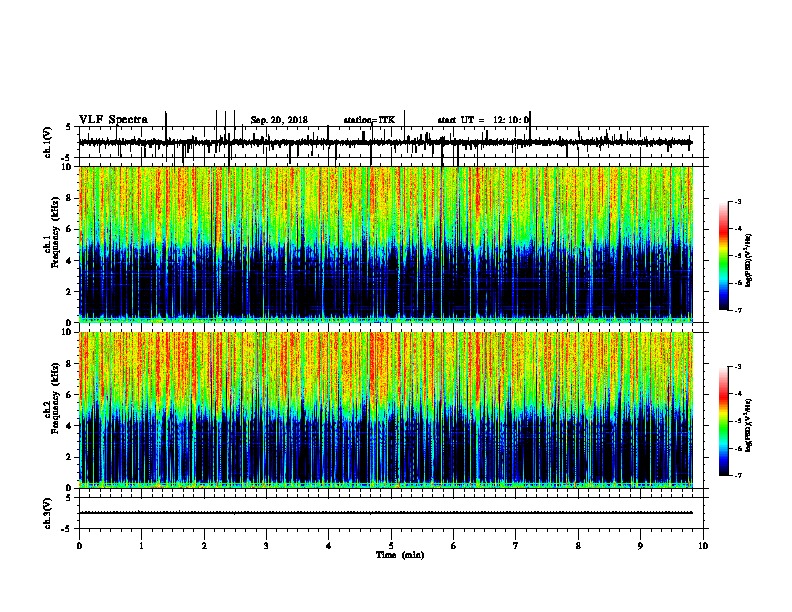Viewport: 792px width, 612px height.
Task: Click the "Time (min)" x-axis label
Action: pos(400,555)
